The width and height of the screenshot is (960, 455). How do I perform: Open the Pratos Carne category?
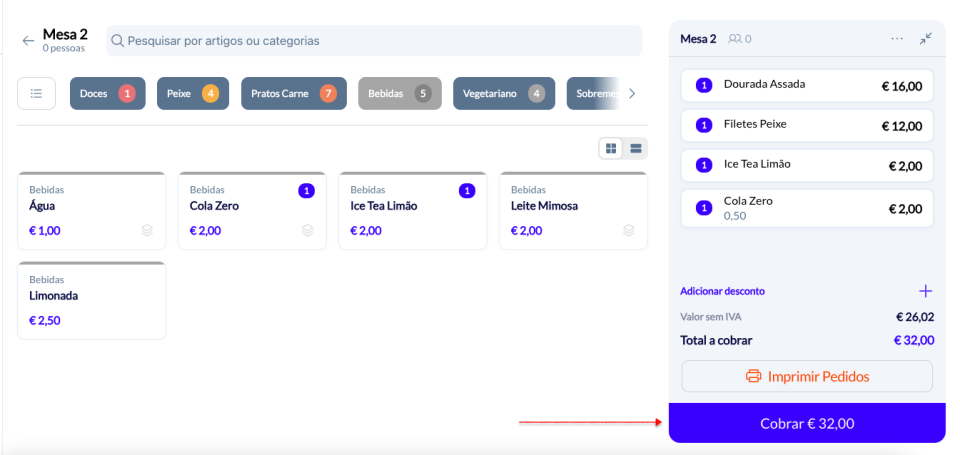[x=293, y=93]
